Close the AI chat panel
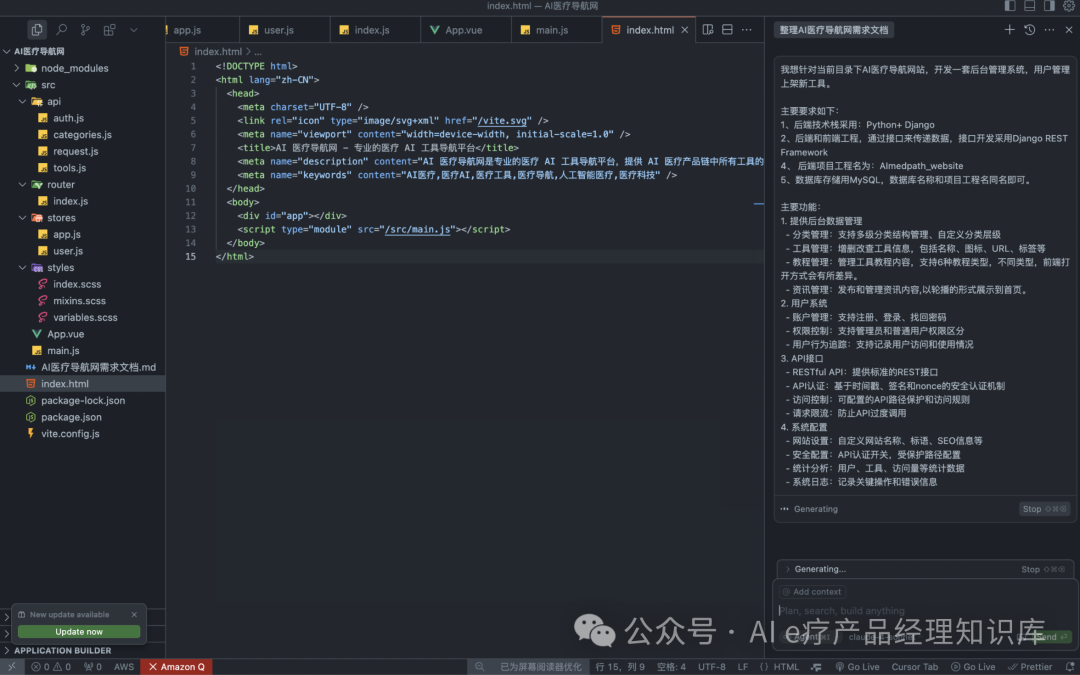The width and height of the screenshot is (1080, 675). (x=1068, y=30)
